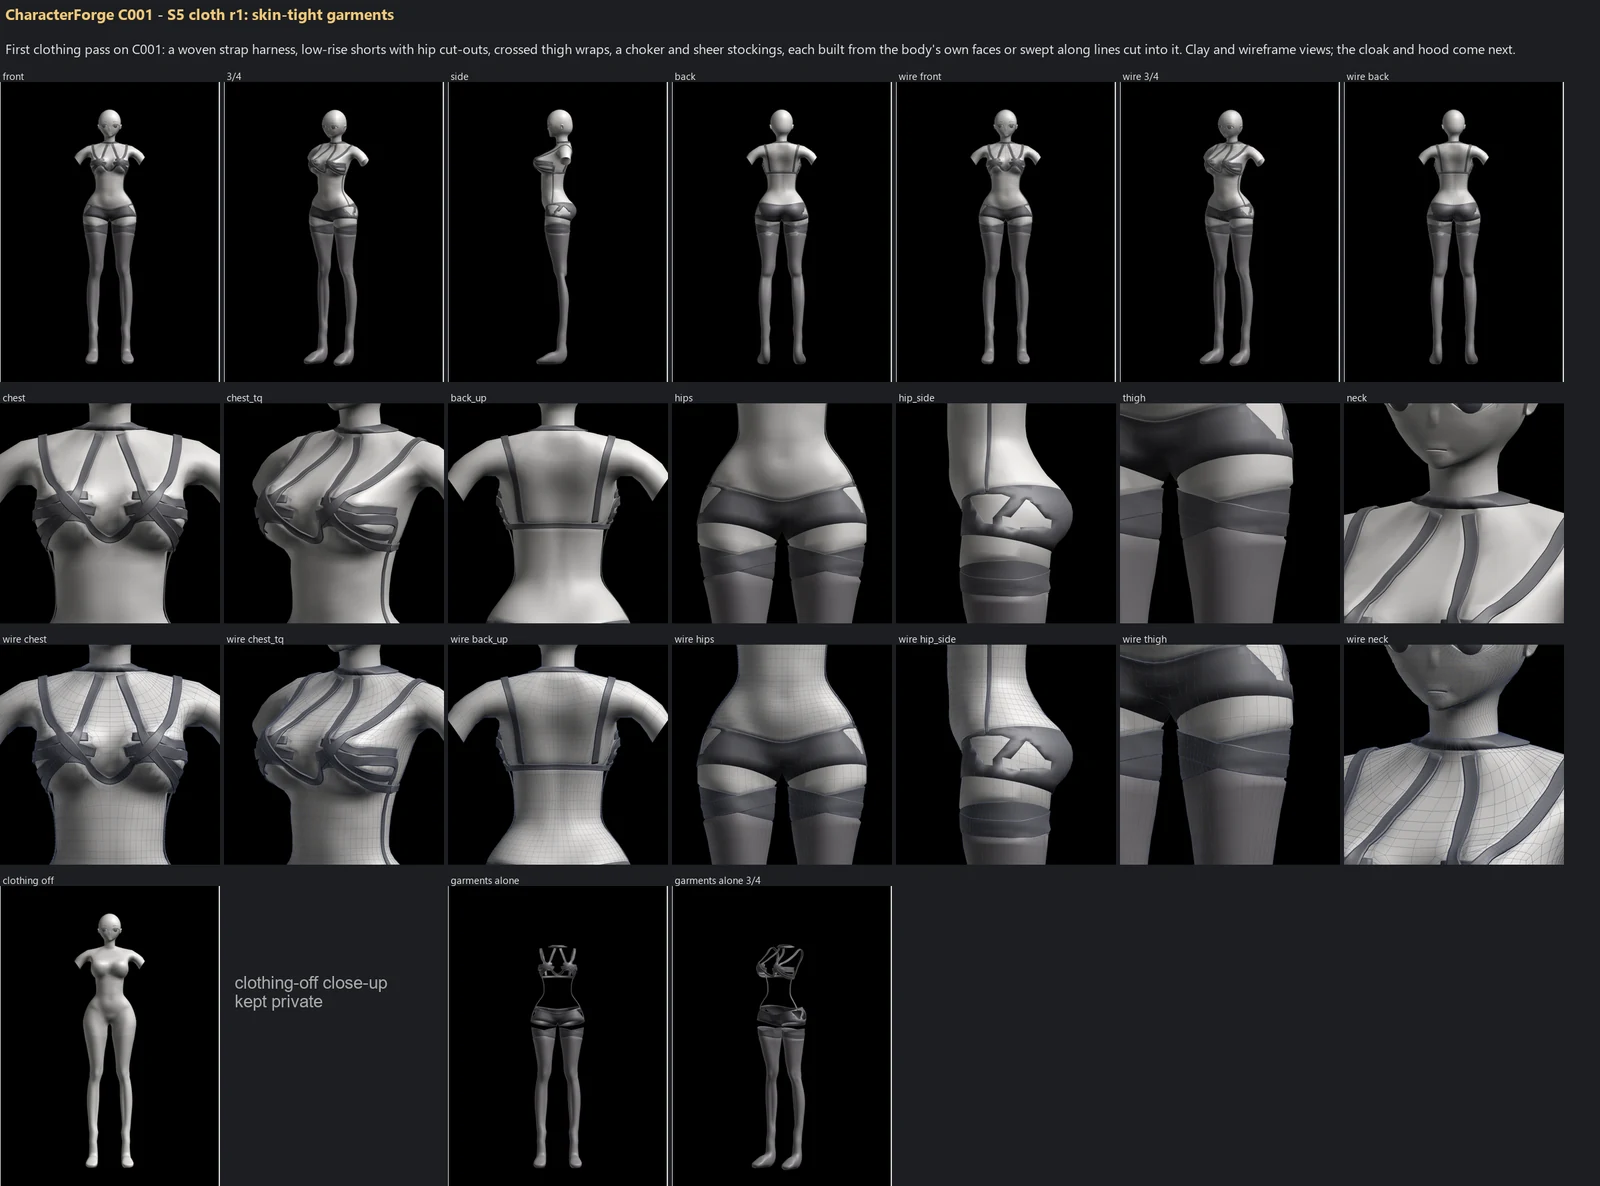Click the 'hip_side' caption label
This screenshot has width=1600, height=1186.
click(916, 398)
